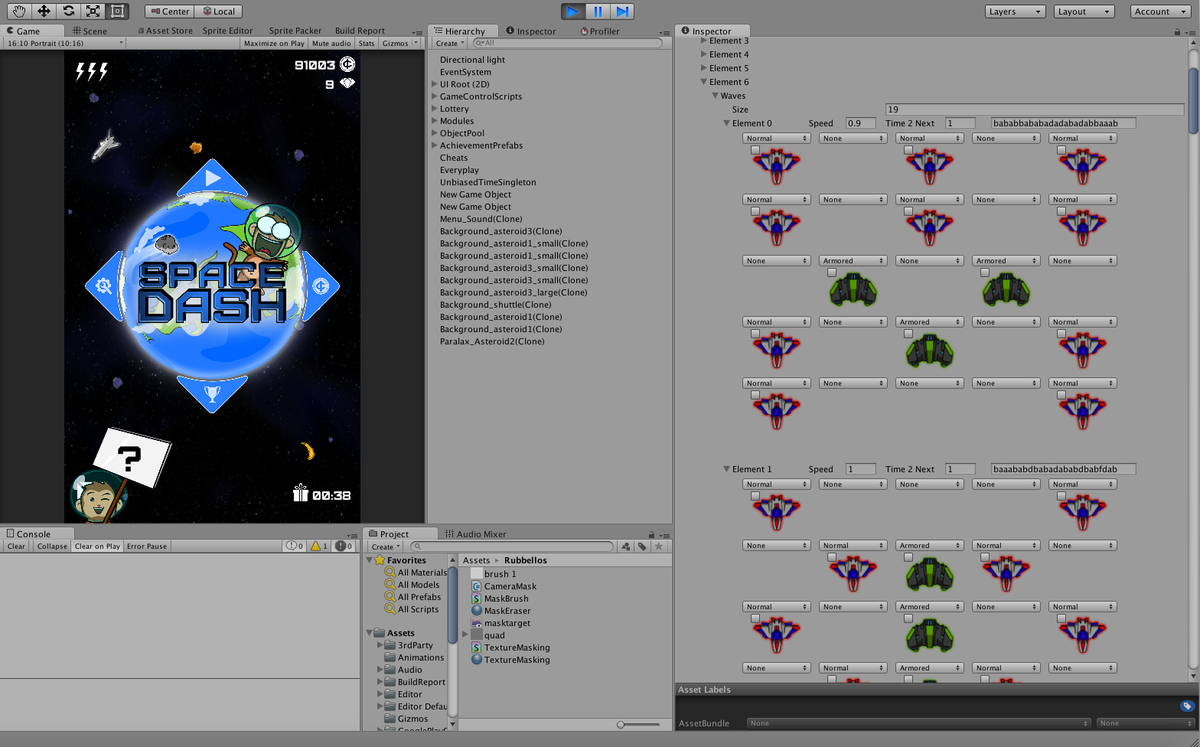Open the Account dropdown

click(1159, 11)
